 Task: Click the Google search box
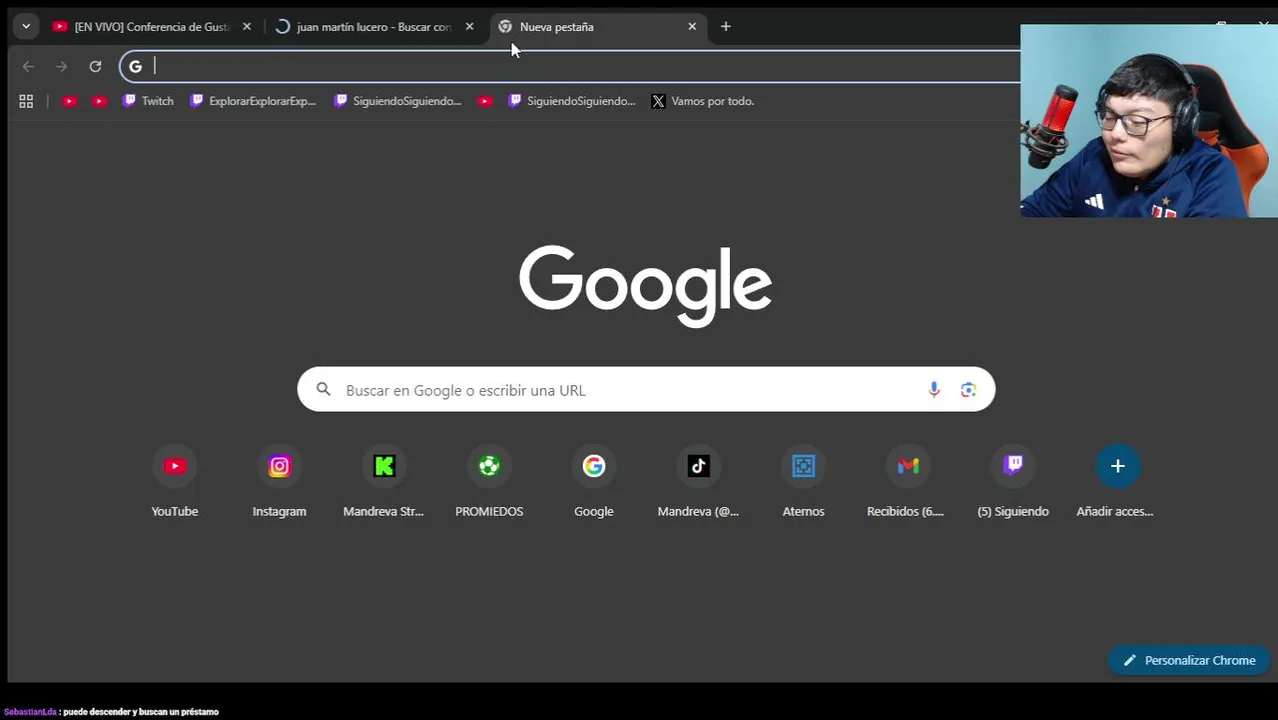click(x=646, y=390)
